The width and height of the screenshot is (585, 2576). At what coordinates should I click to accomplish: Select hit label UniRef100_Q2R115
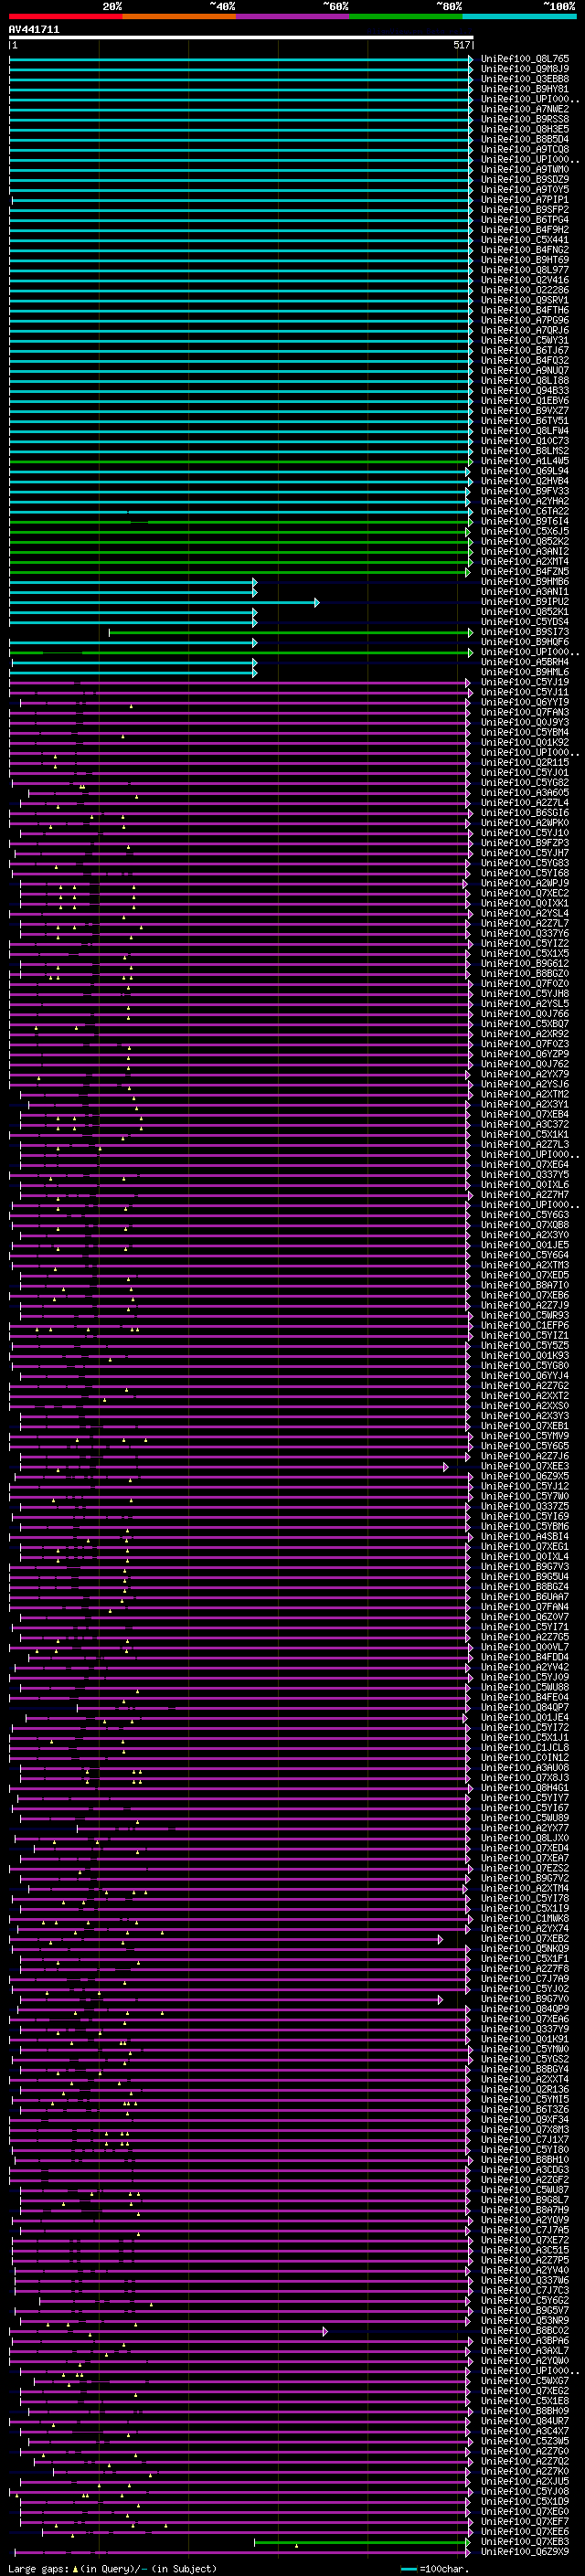pos(525,763)
